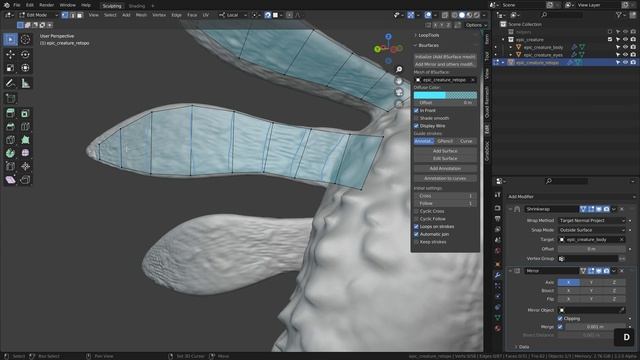Click the viewport zoom magnifier icon
Viewport: 640px width, 360px height.
point(399,69)
